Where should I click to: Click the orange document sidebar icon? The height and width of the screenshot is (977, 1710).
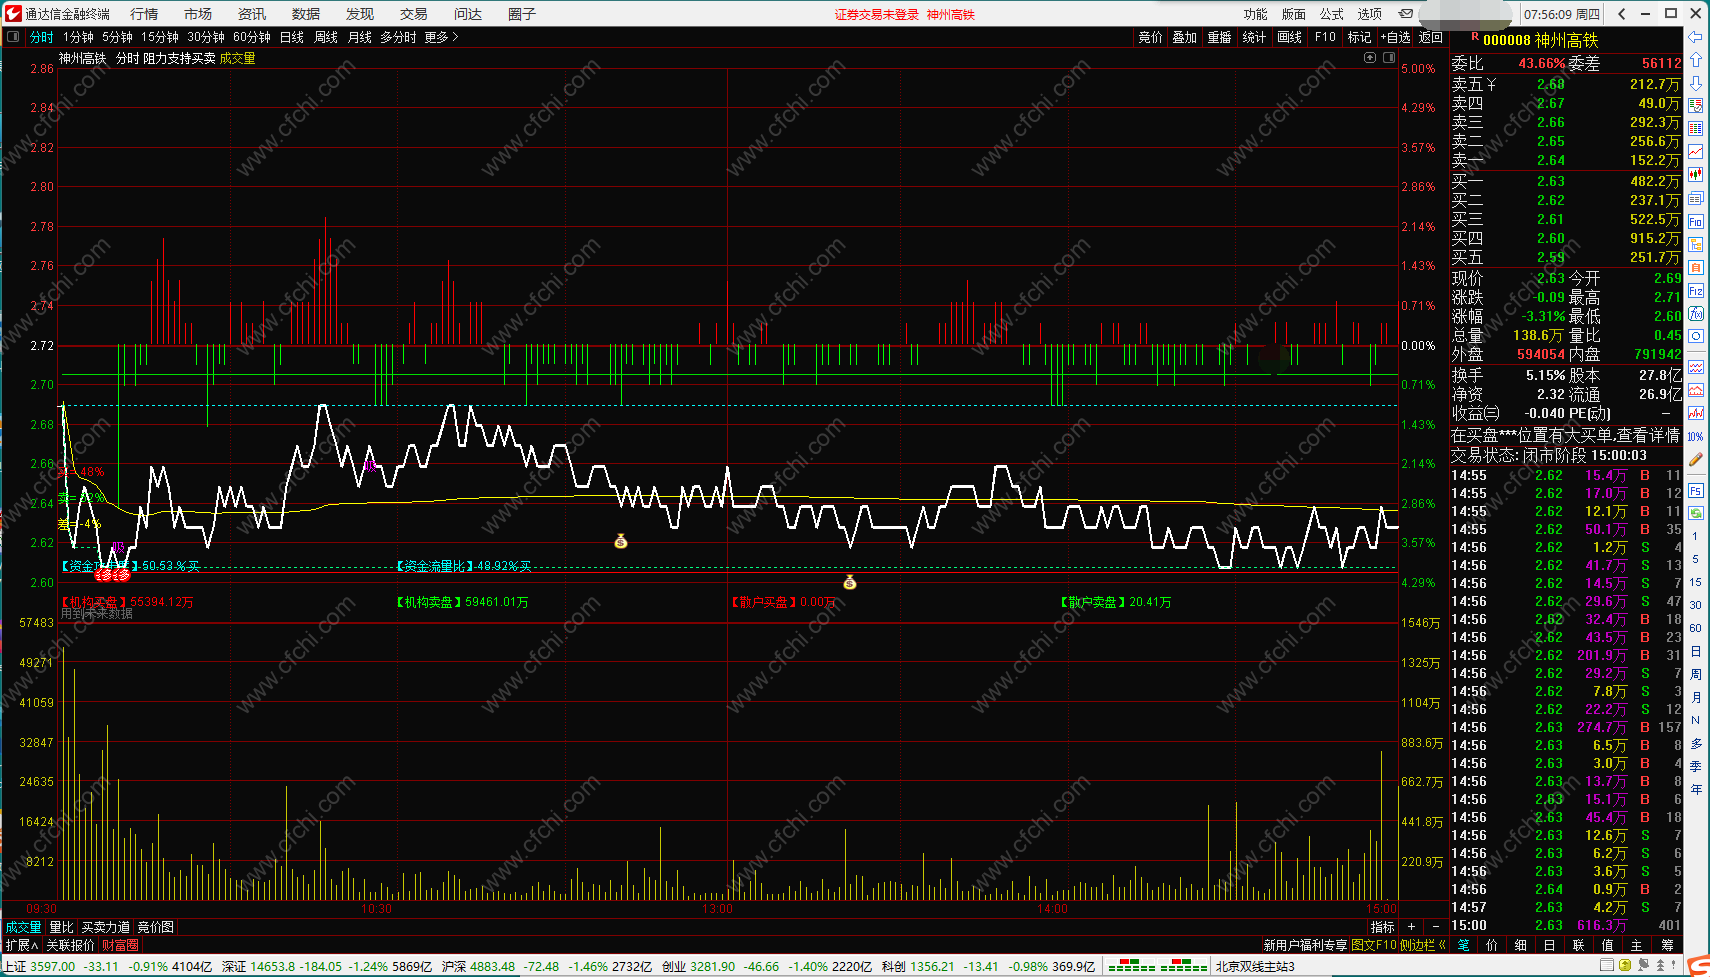[x=1695, y=267]
